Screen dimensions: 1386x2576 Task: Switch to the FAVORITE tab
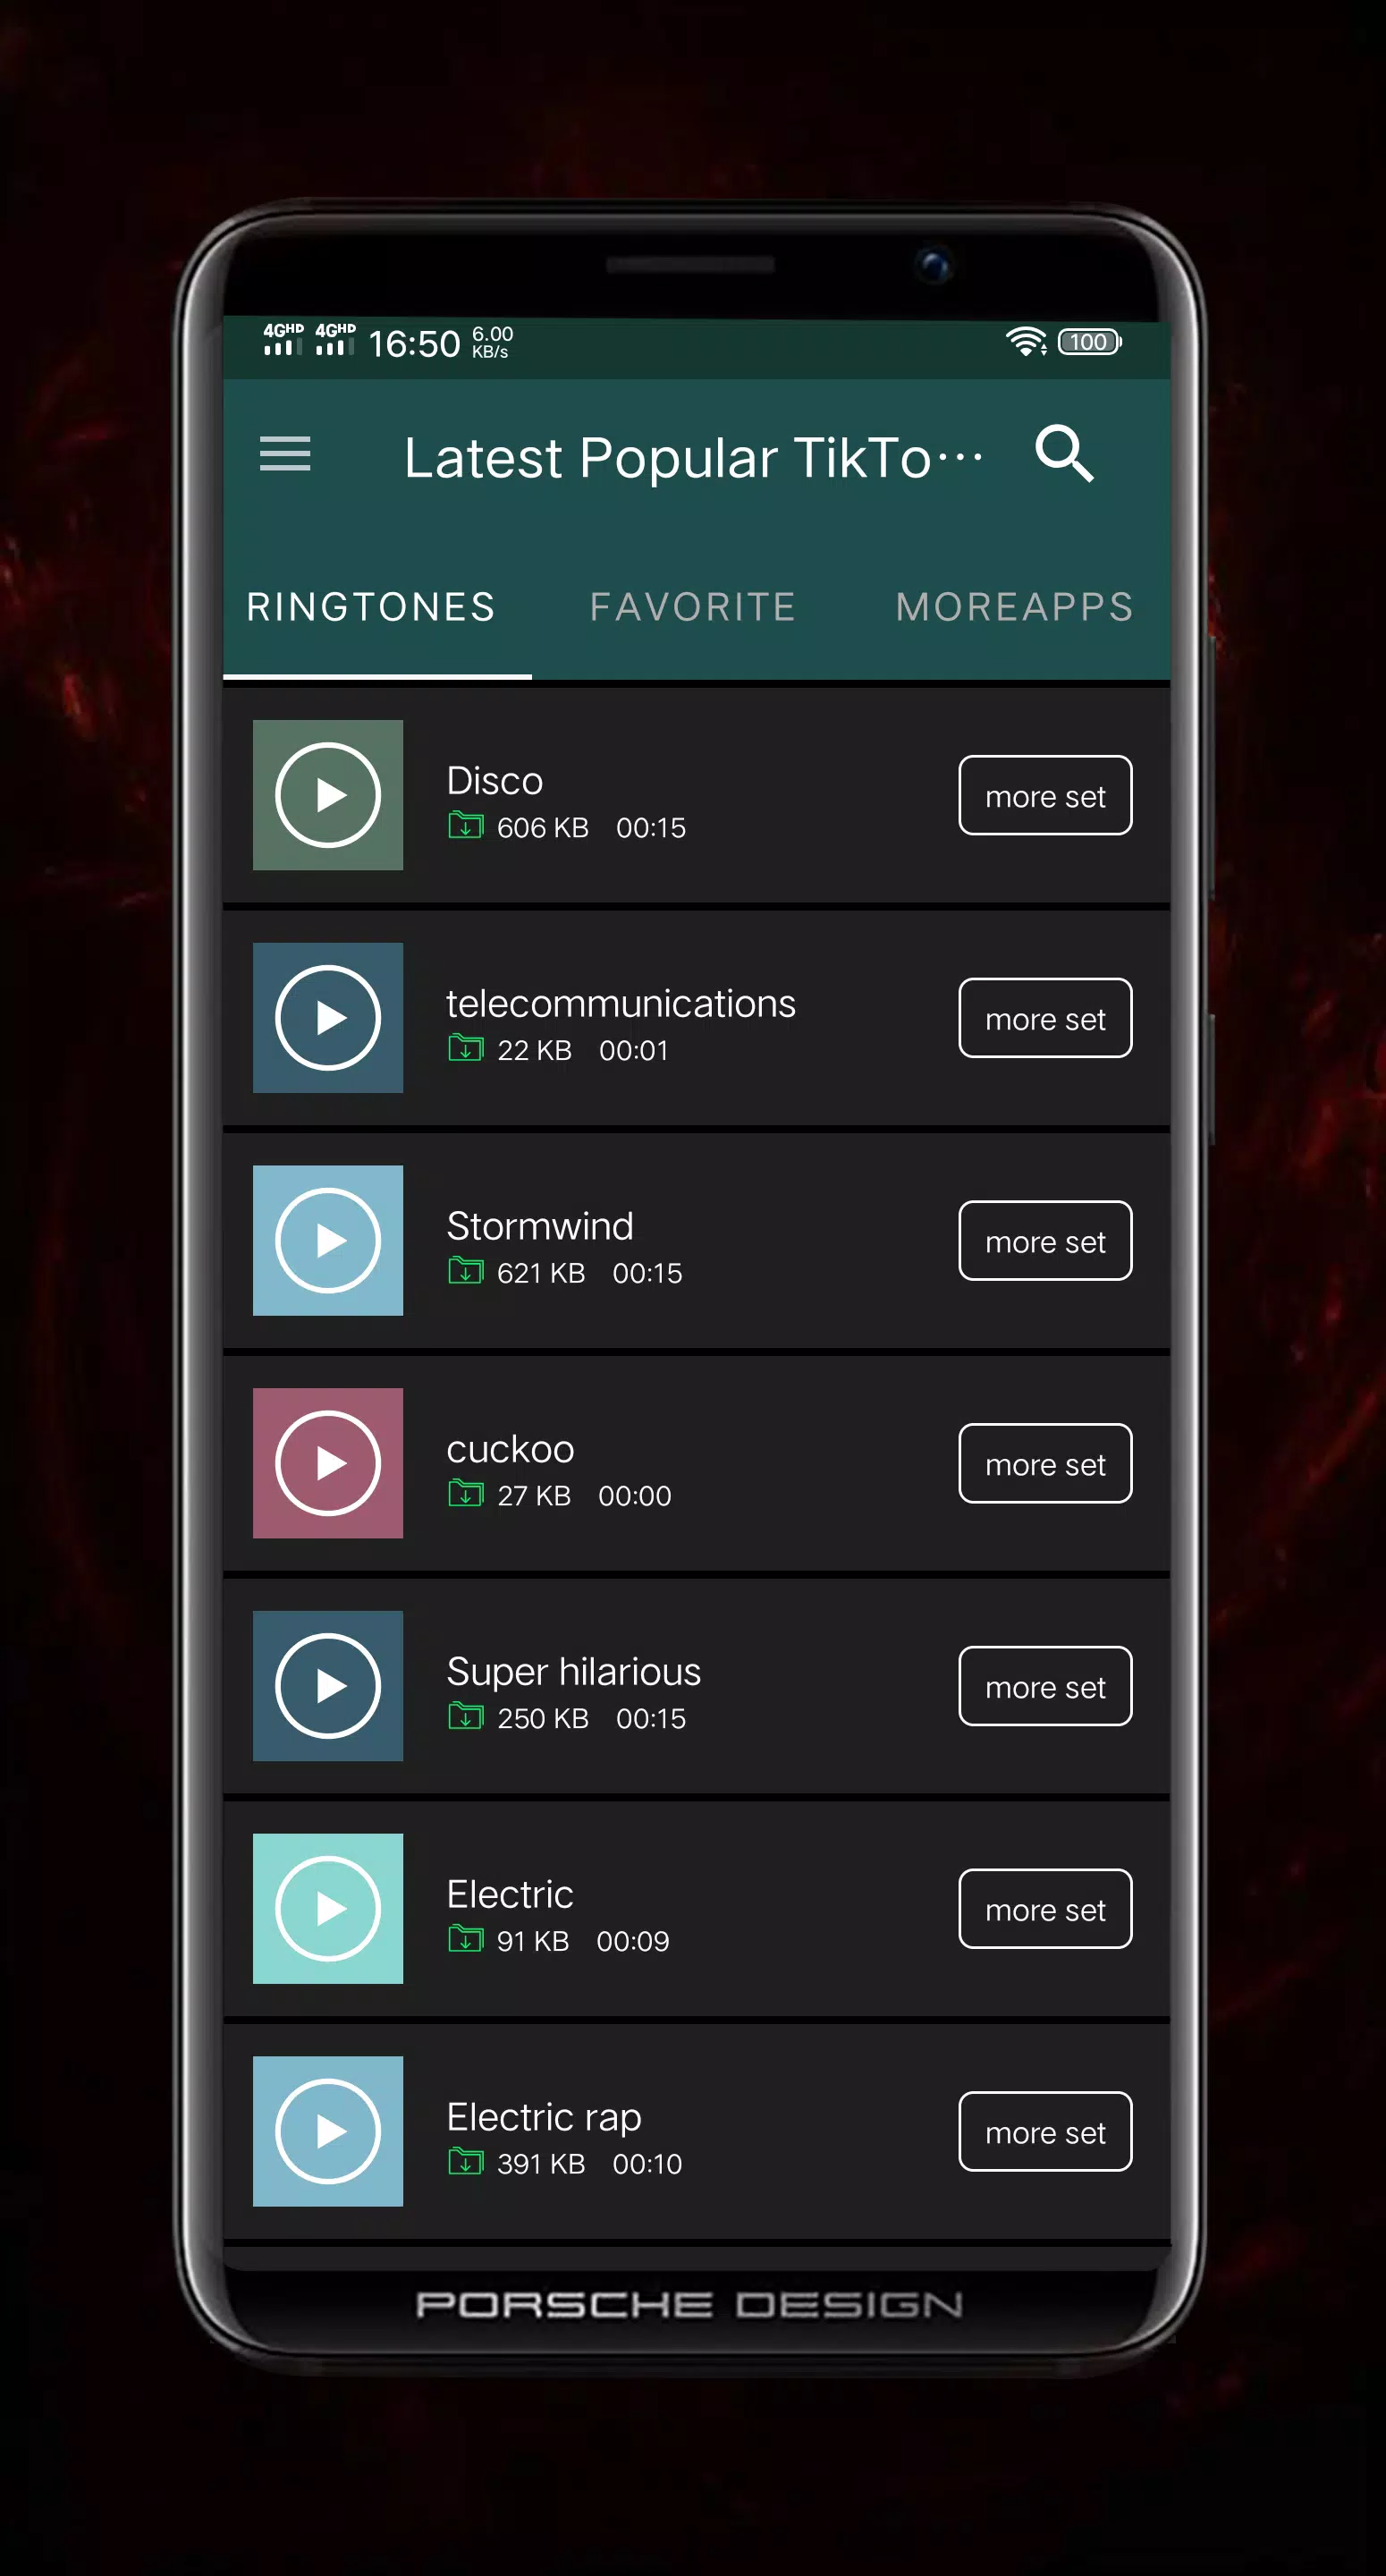click(x=693, y=607)
